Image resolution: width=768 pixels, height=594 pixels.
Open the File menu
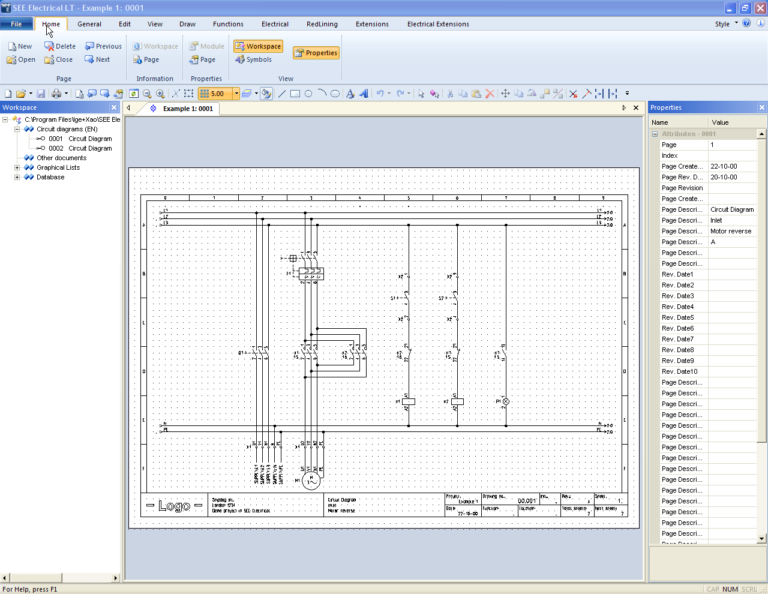(x=16, y=24)
